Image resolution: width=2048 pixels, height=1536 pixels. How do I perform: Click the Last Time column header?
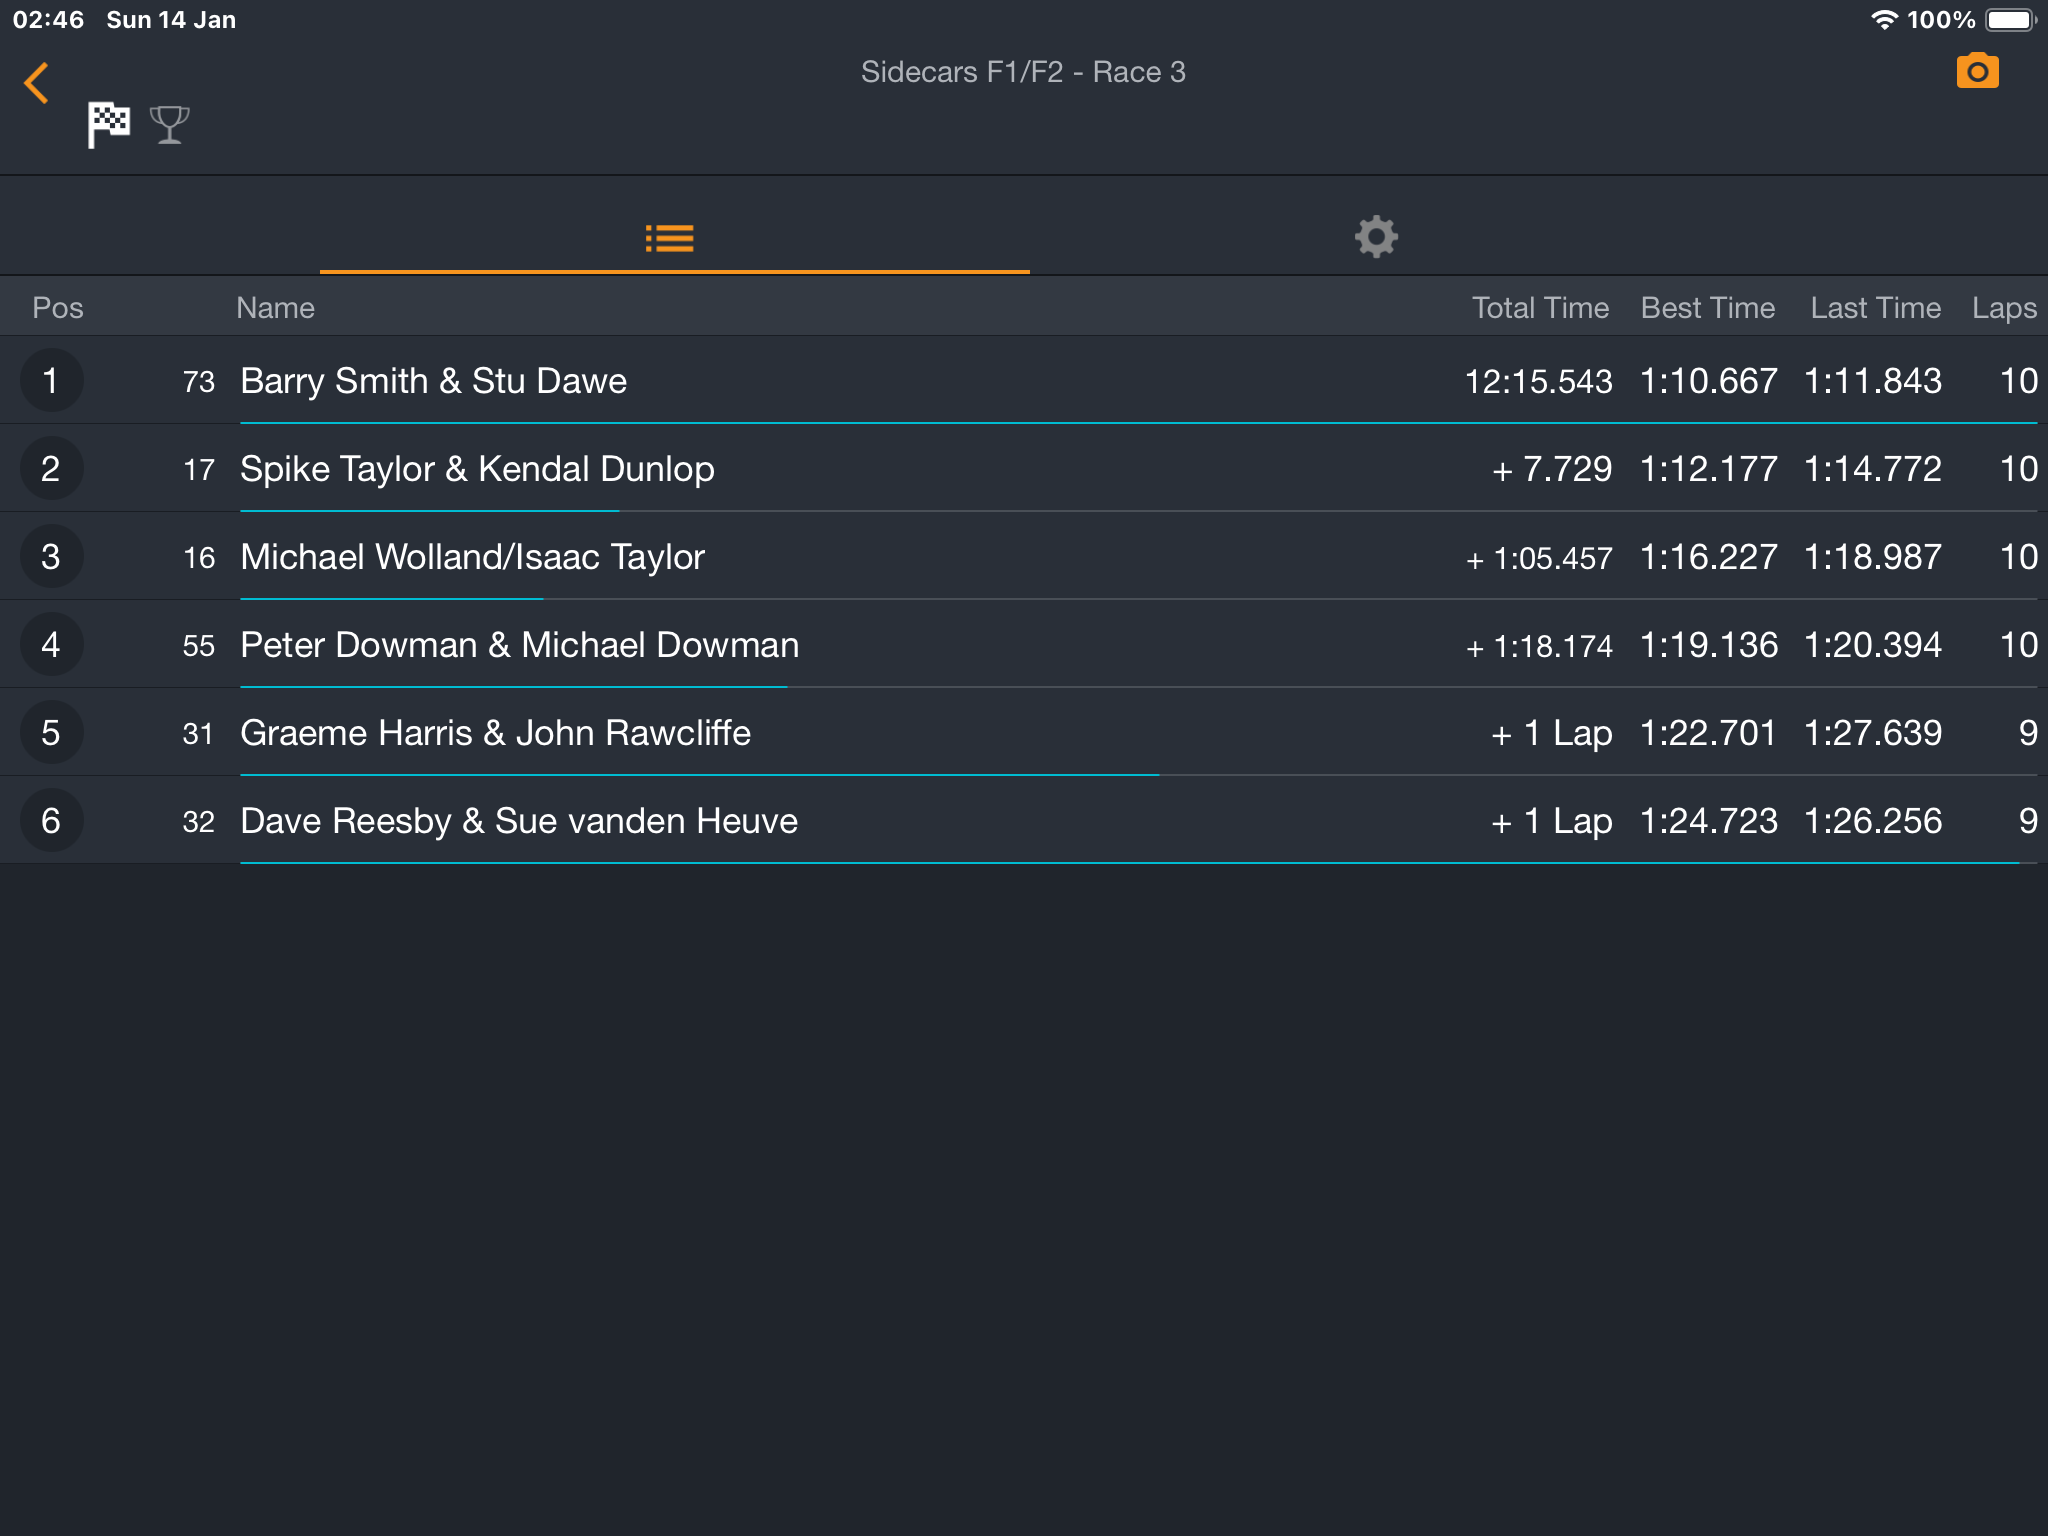[x=1875, y=308]
